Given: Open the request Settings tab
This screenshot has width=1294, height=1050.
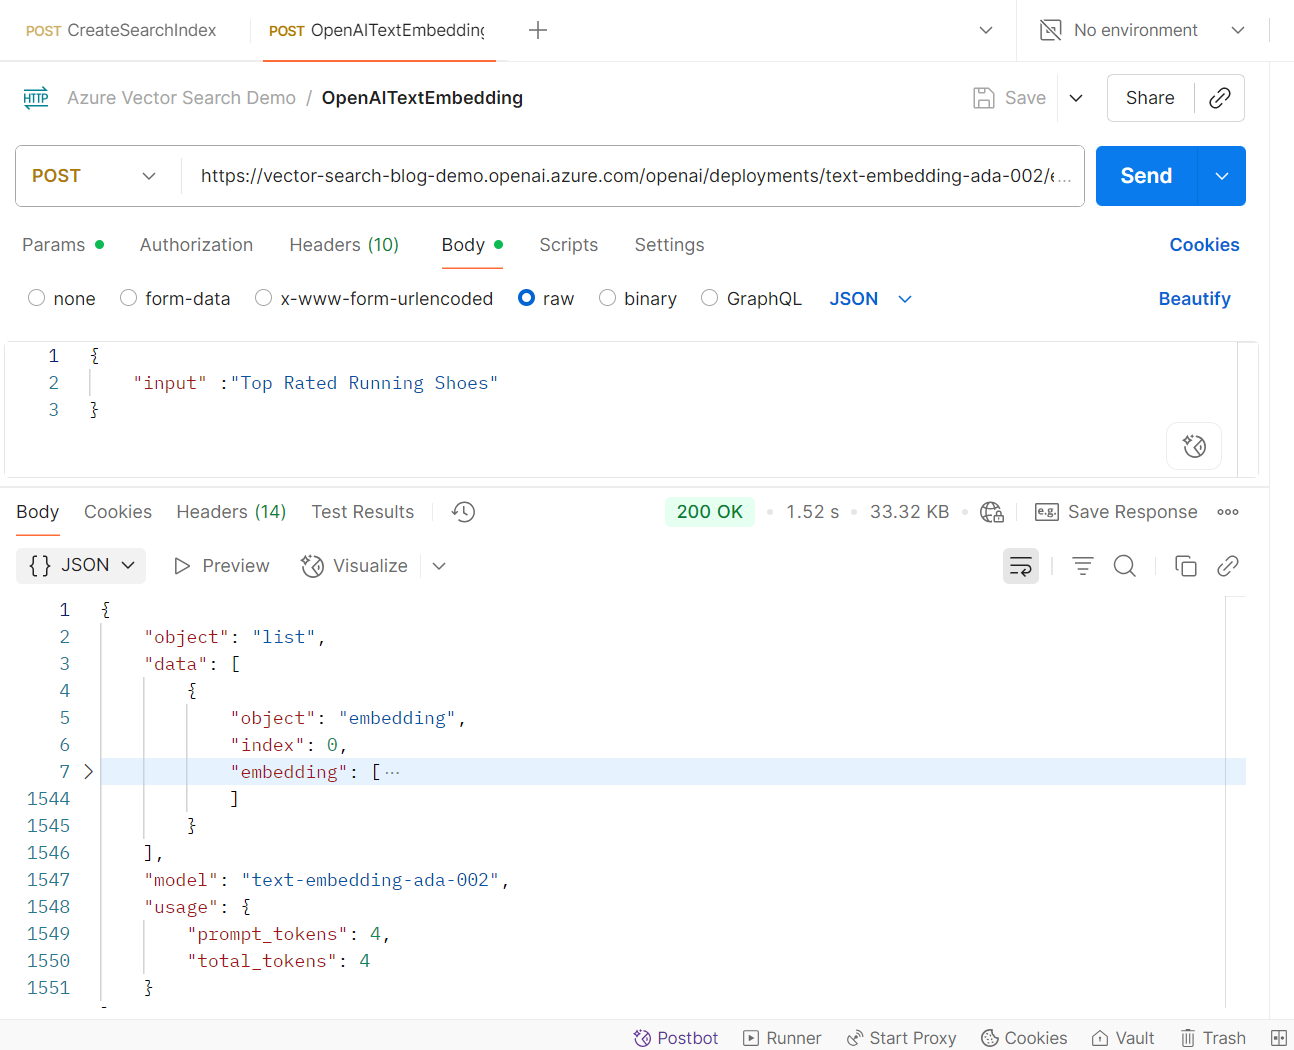Looking at the screenshot, I should [x=669, y=245].
